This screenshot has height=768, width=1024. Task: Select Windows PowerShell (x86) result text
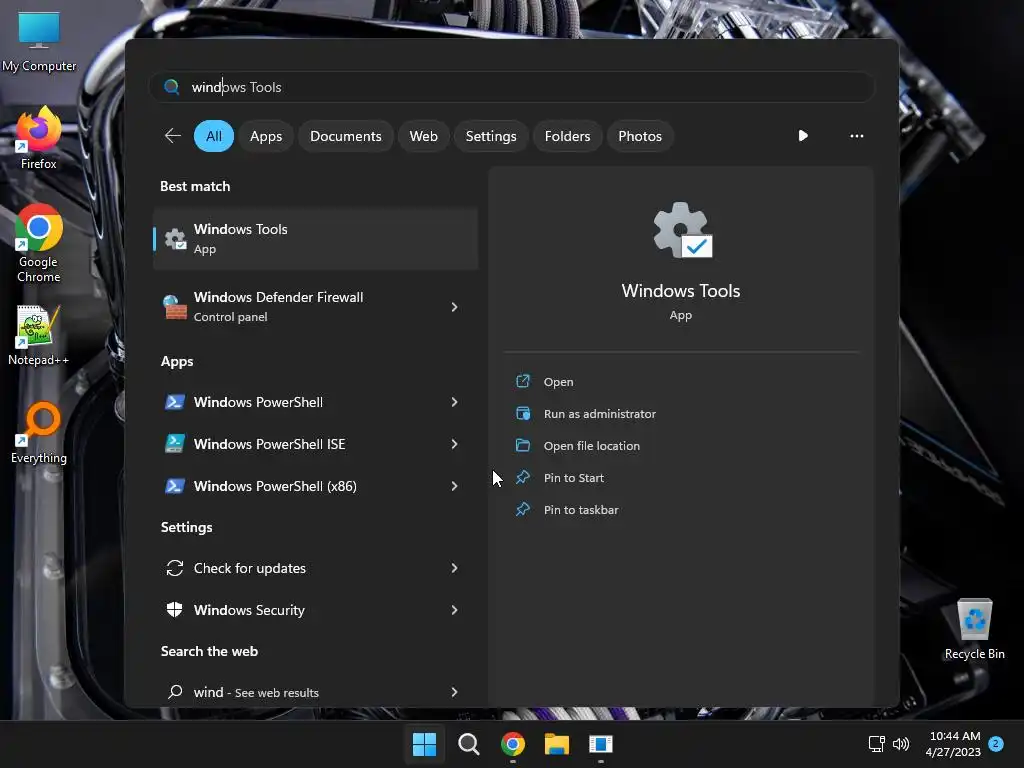(x=275, y=486)
